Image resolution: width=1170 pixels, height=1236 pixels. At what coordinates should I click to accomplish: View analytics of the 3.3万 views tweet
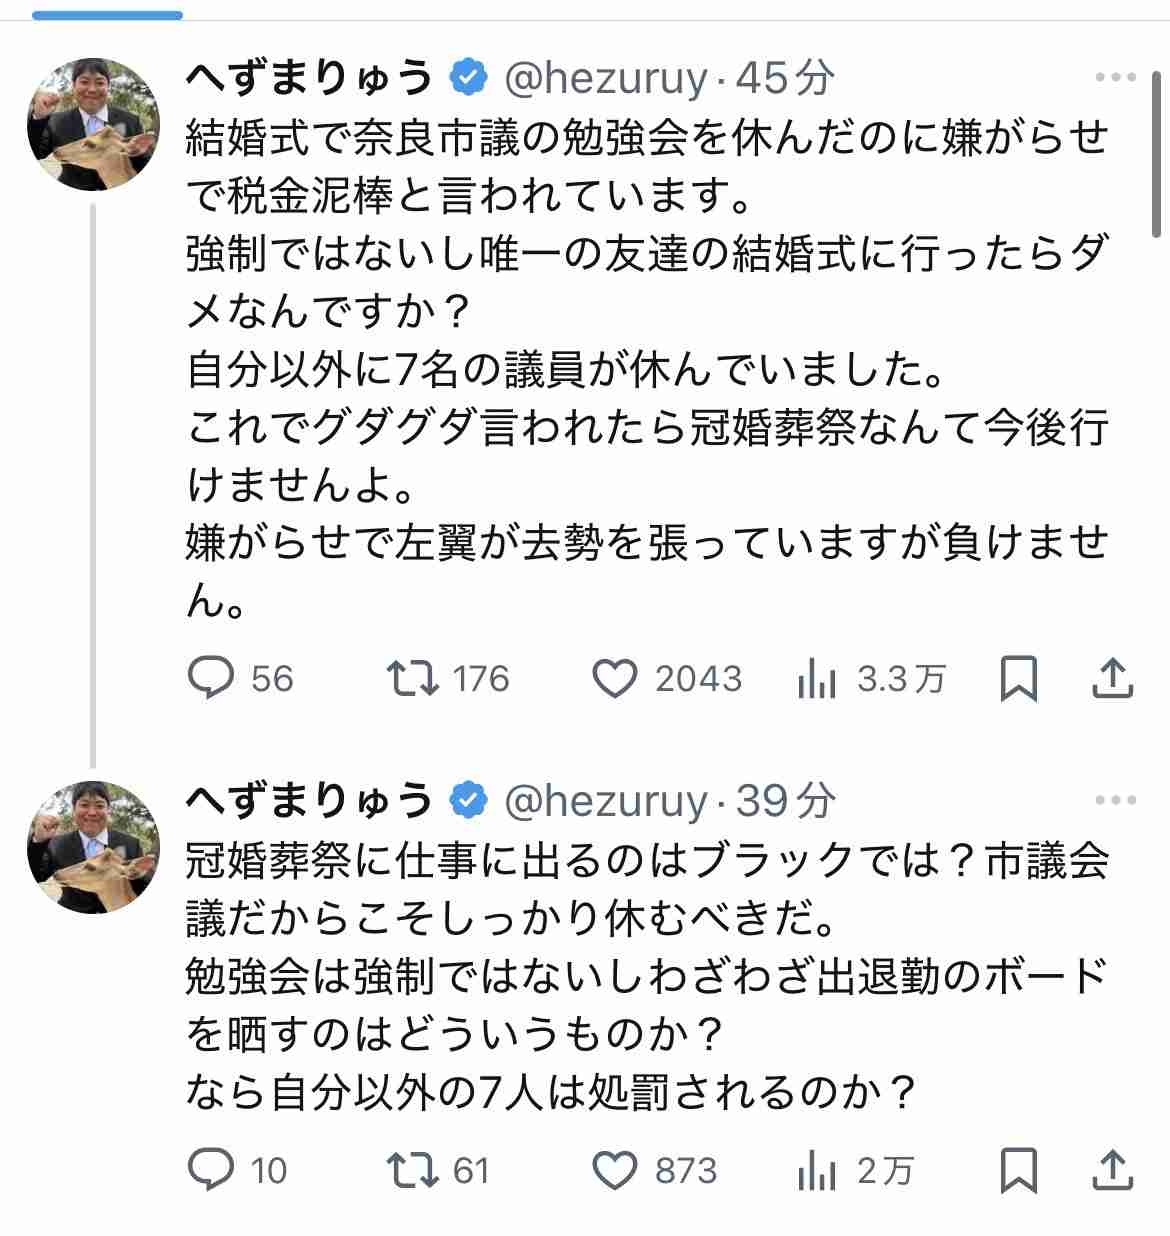coord(817,680)
